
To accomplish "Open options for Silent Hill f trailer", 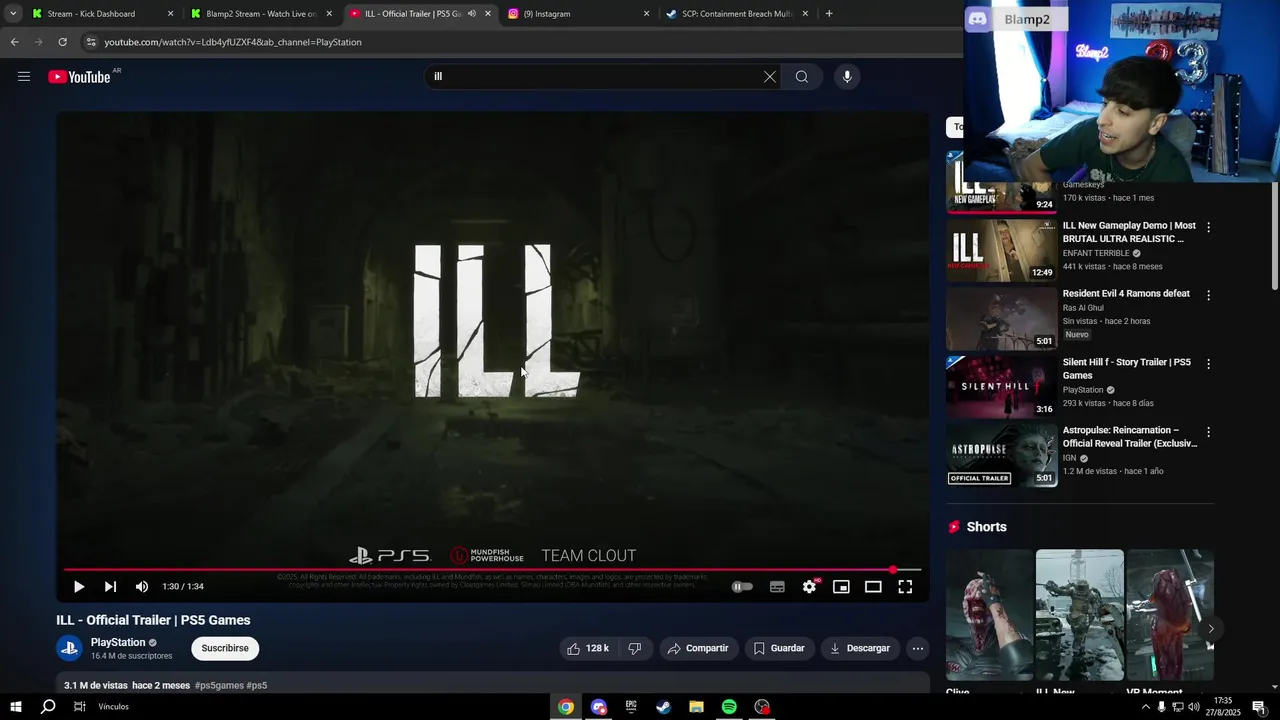I will 1208,364.
